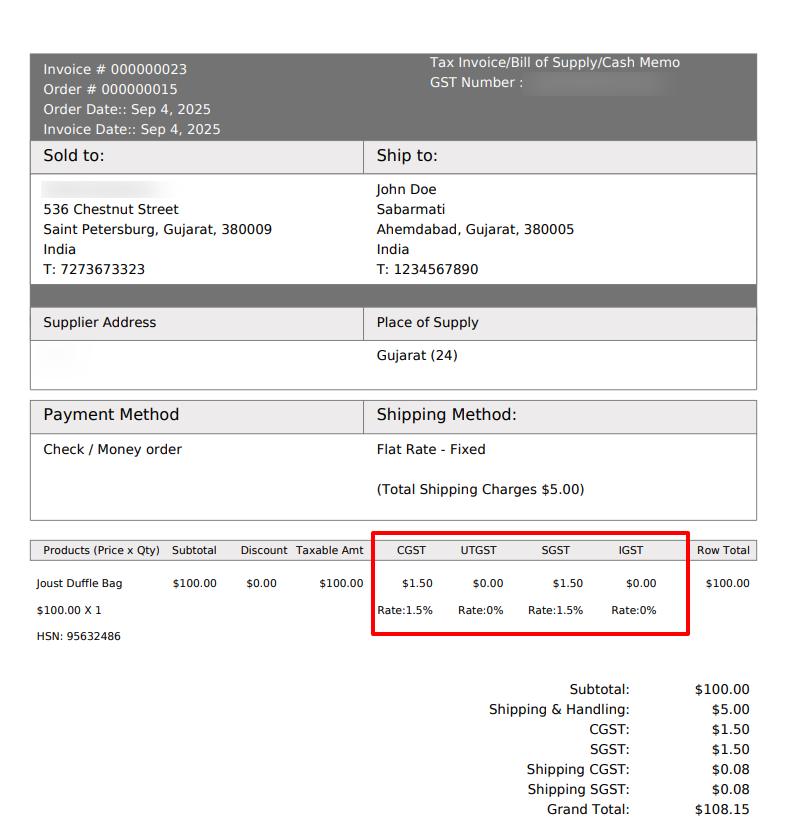
Task: Click the GST Number label
Action: (476, 82)
